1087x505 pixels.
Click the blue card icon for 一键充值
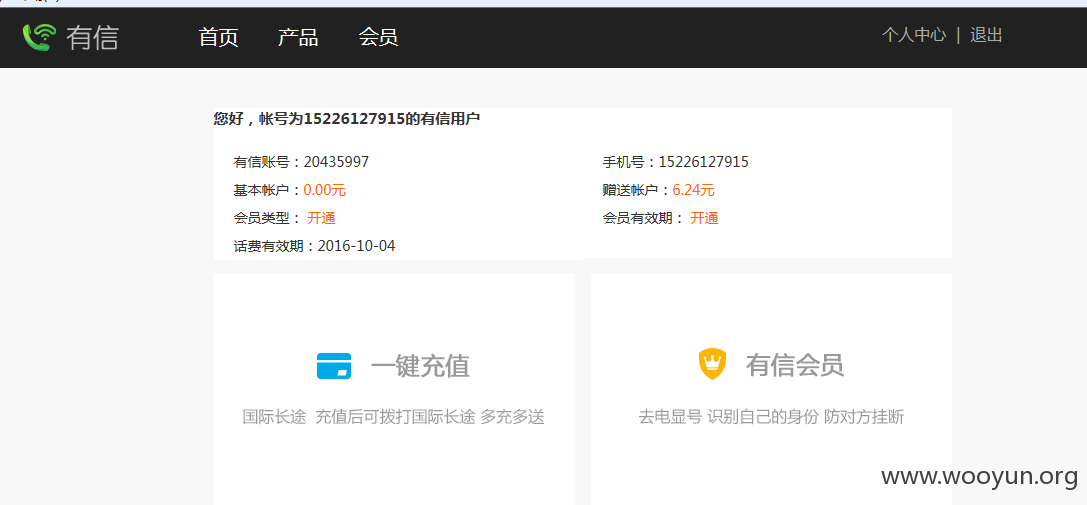point(333,366)
